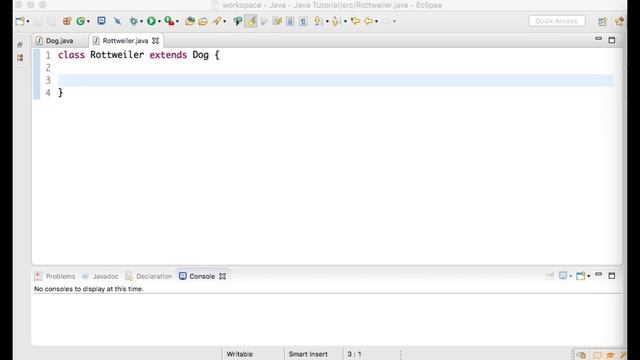Click the Display Selected Console icon

[x=563, y=276]
